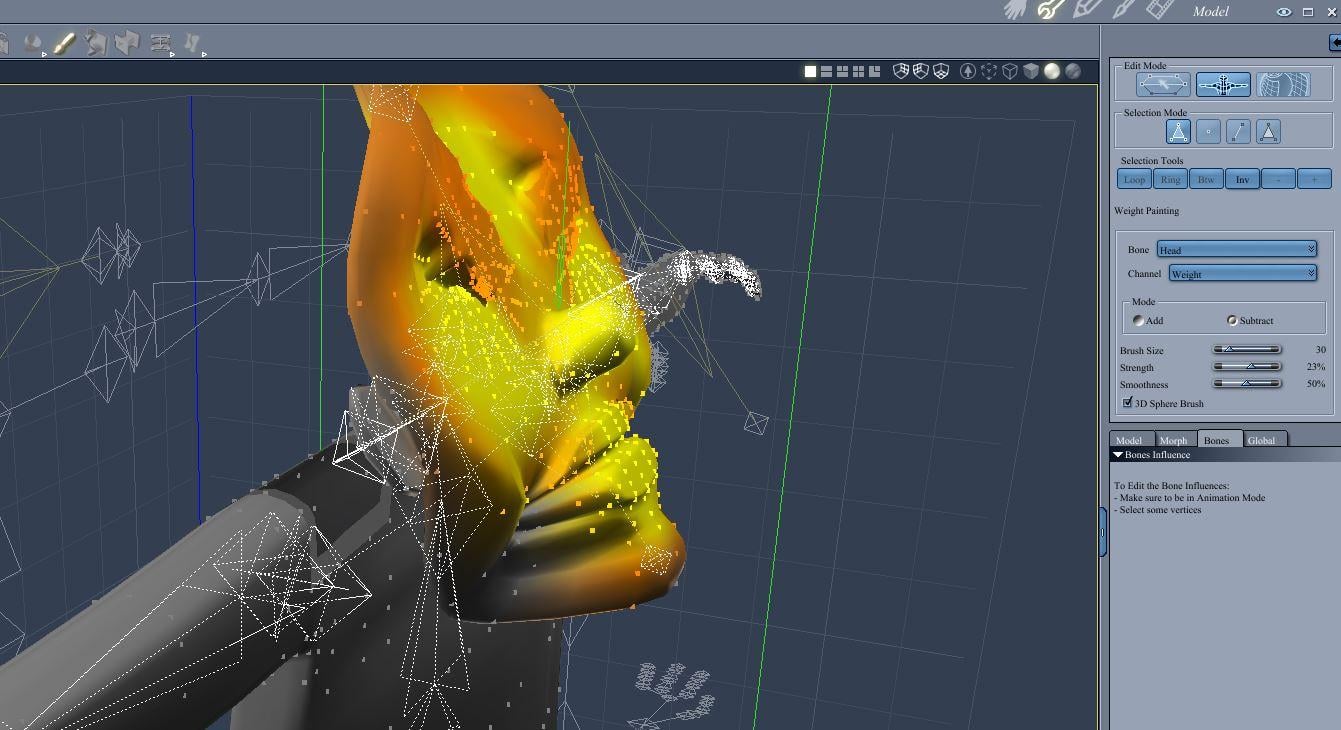Screen dimensions: 1341x730
Task: Shrink selection with the minus button
Action: 1278,179
